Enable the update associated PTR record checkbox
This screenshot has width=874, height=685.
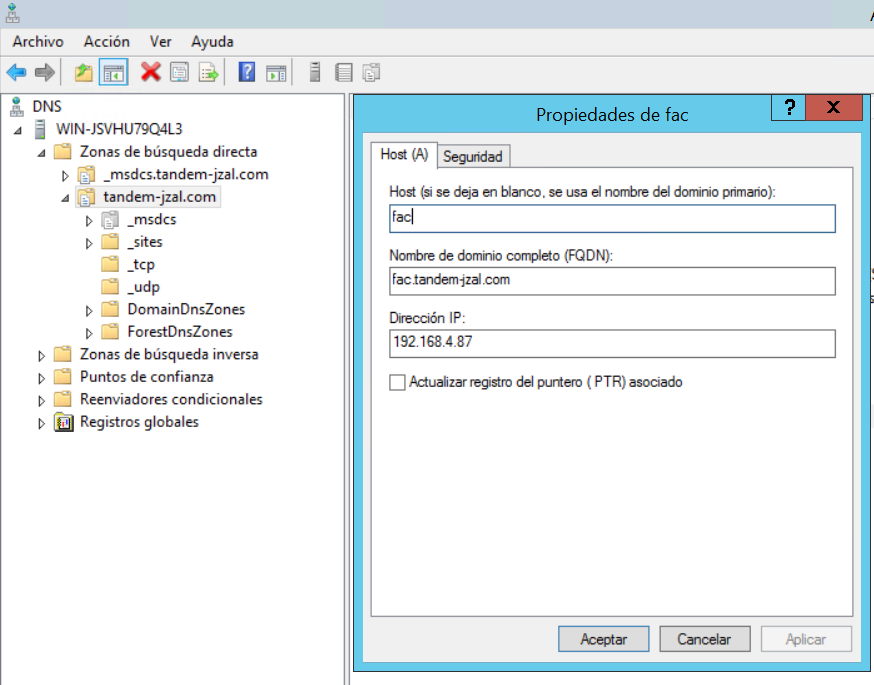(398, 382)
